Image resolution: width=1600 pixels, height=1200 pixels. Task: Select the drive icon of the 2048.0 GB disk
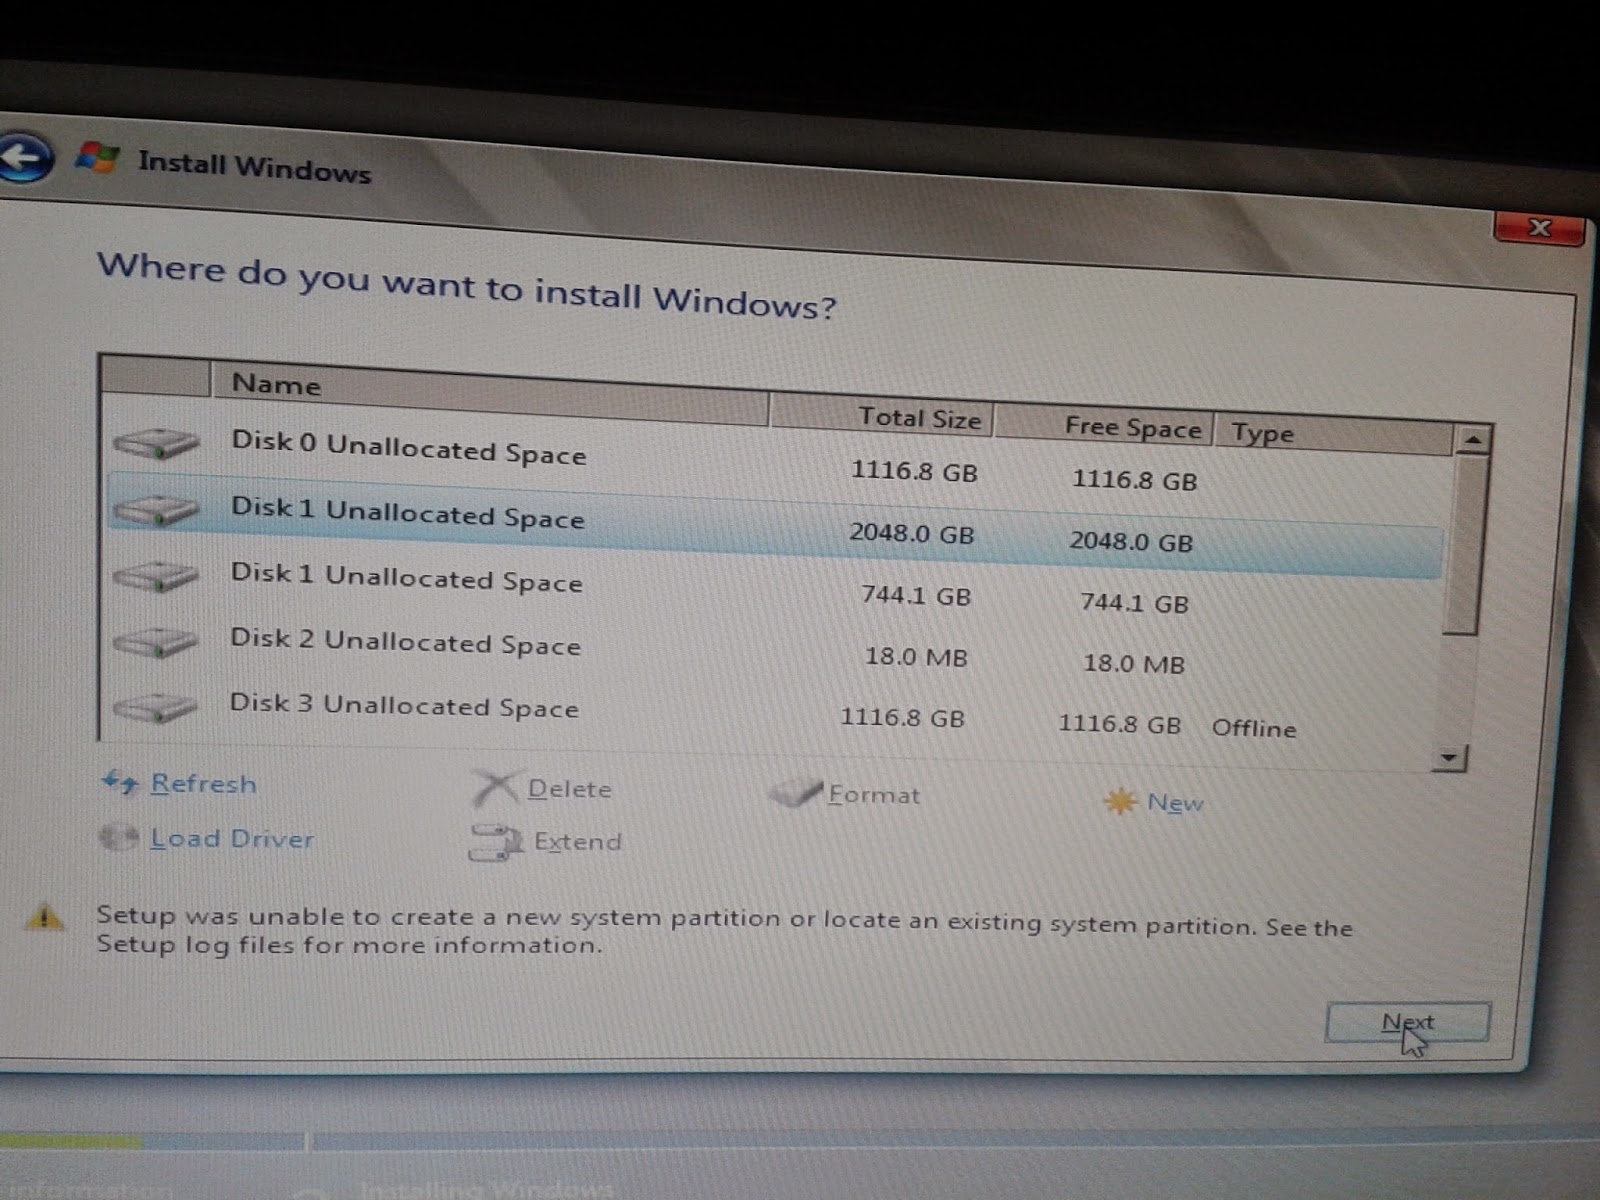(x=156, y=510)
